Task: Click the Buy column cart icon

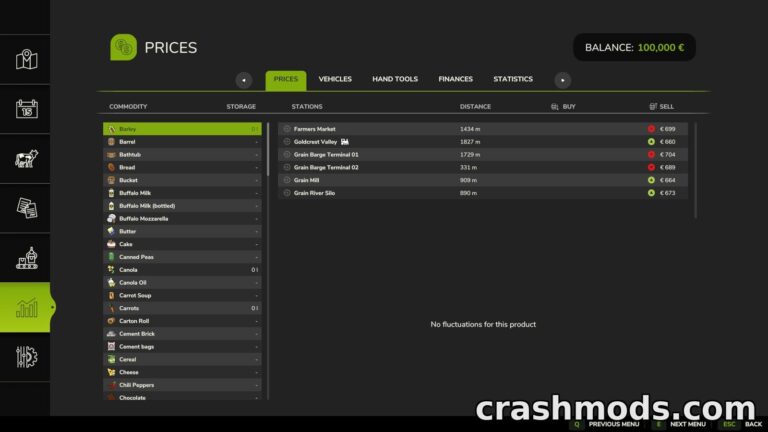Action: pyautogui.click(x=554, y=106)
